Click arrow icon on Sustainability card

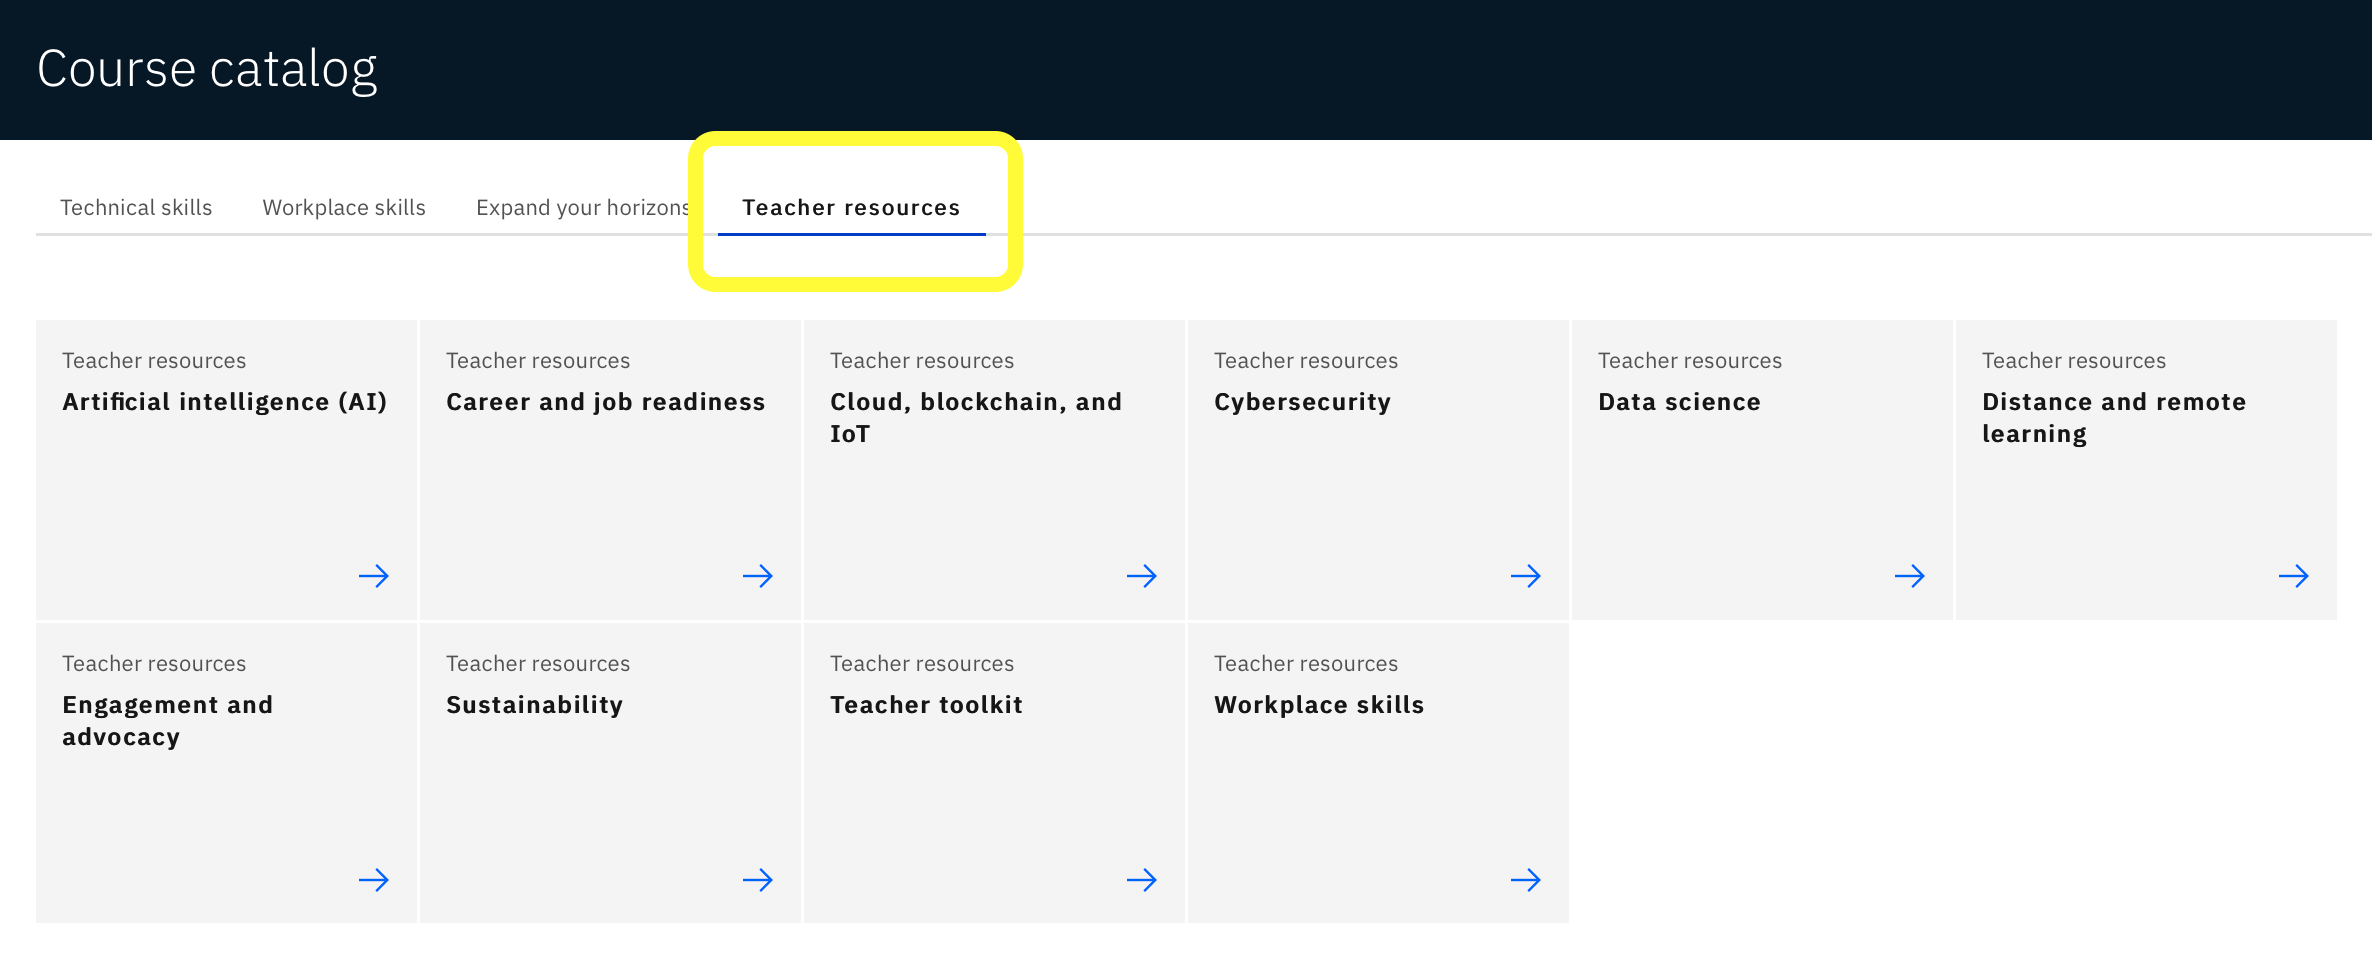pos(758,880)
